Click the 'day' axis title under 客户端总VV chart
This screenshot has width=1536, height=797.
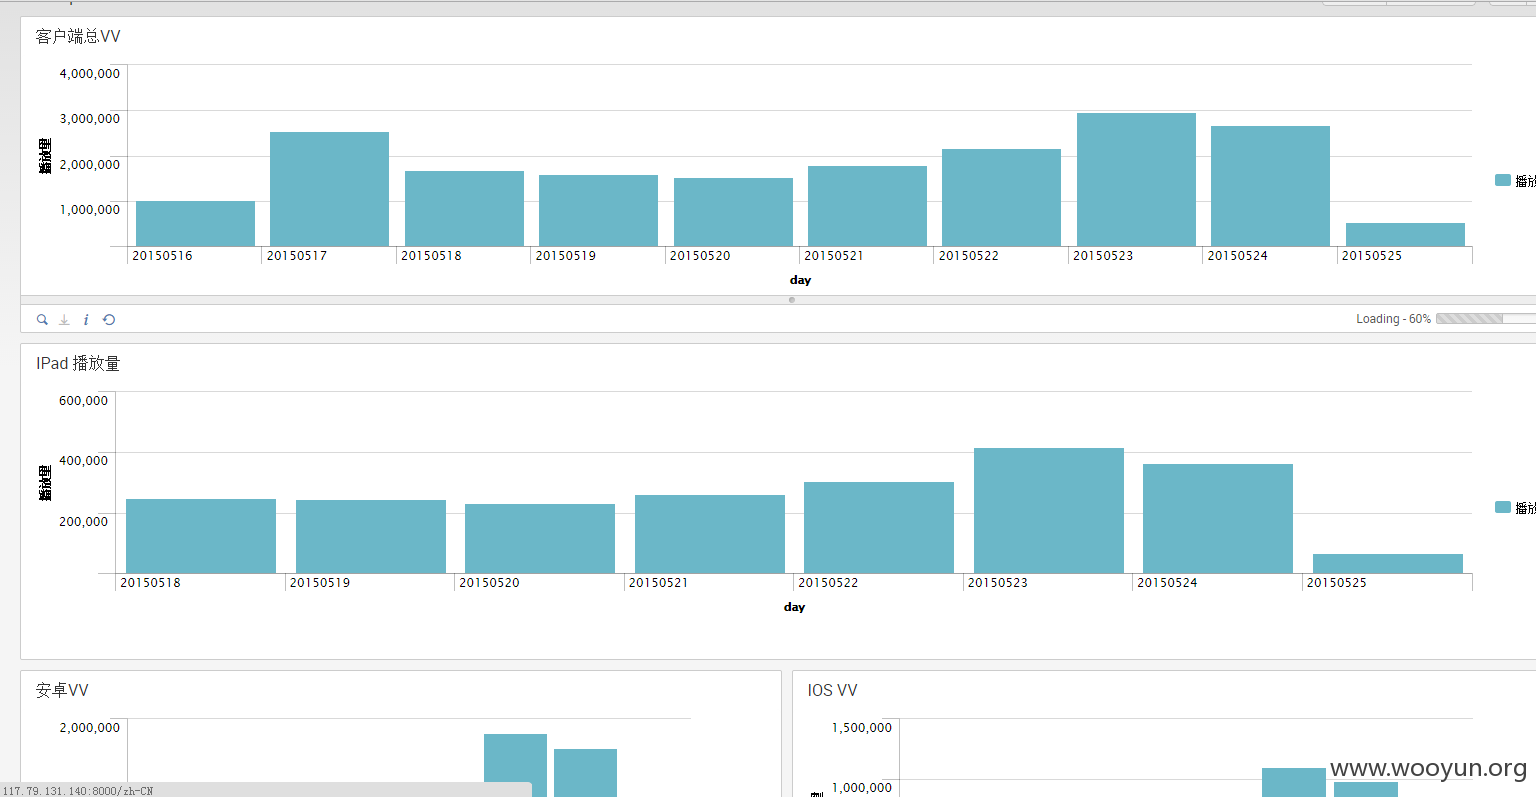point(800,280)
